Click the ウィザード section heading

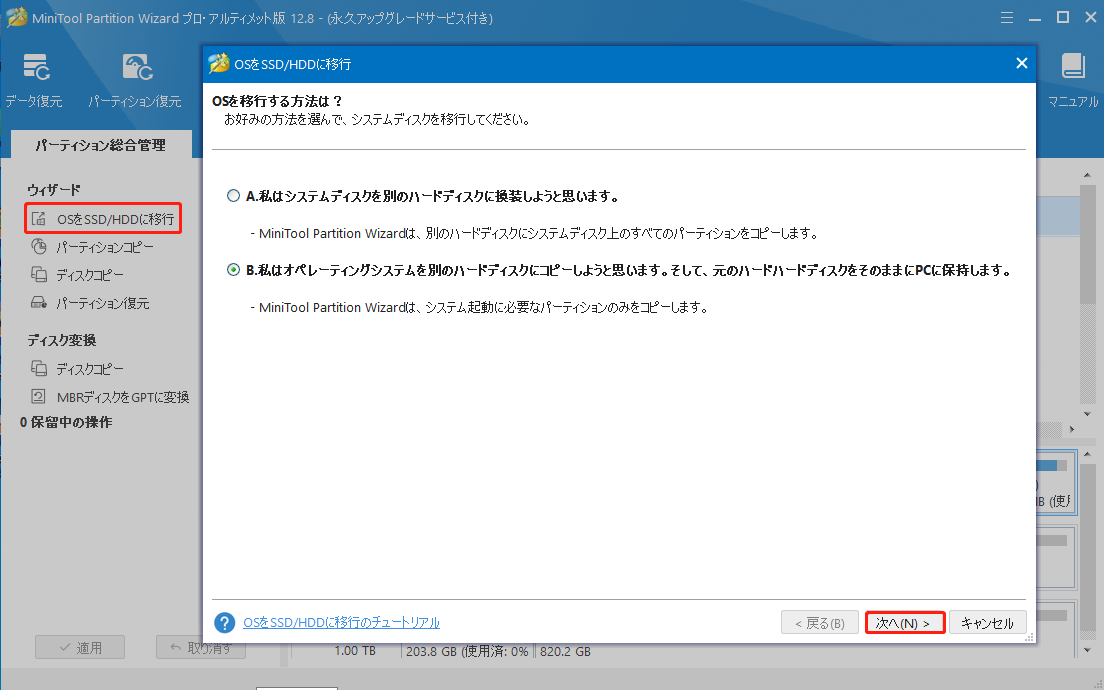(x=54, y=189)
